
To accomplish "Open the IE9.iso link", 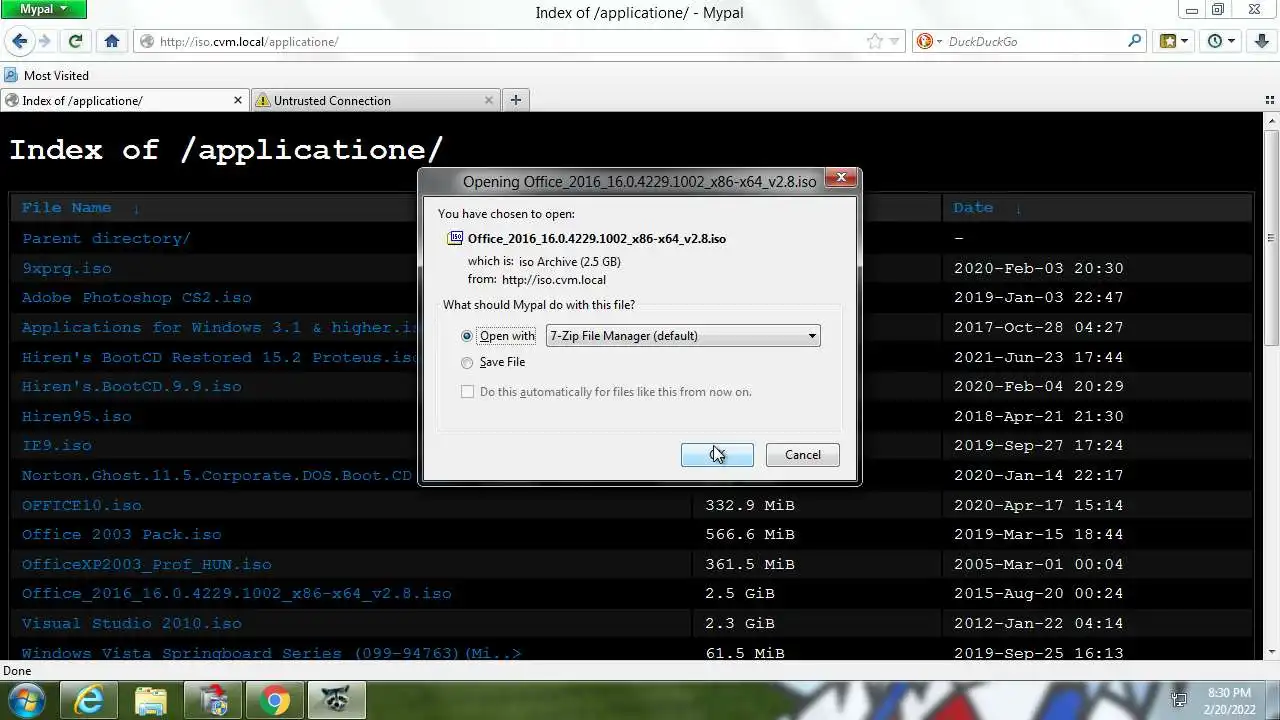I will click(57, 445).
